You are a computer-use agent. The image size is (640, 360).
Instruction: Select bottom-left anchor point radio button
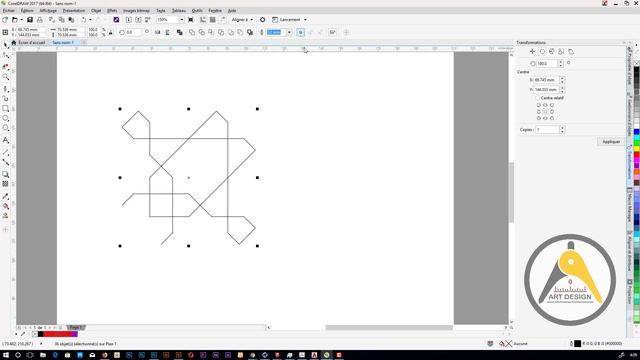point(538,118)
